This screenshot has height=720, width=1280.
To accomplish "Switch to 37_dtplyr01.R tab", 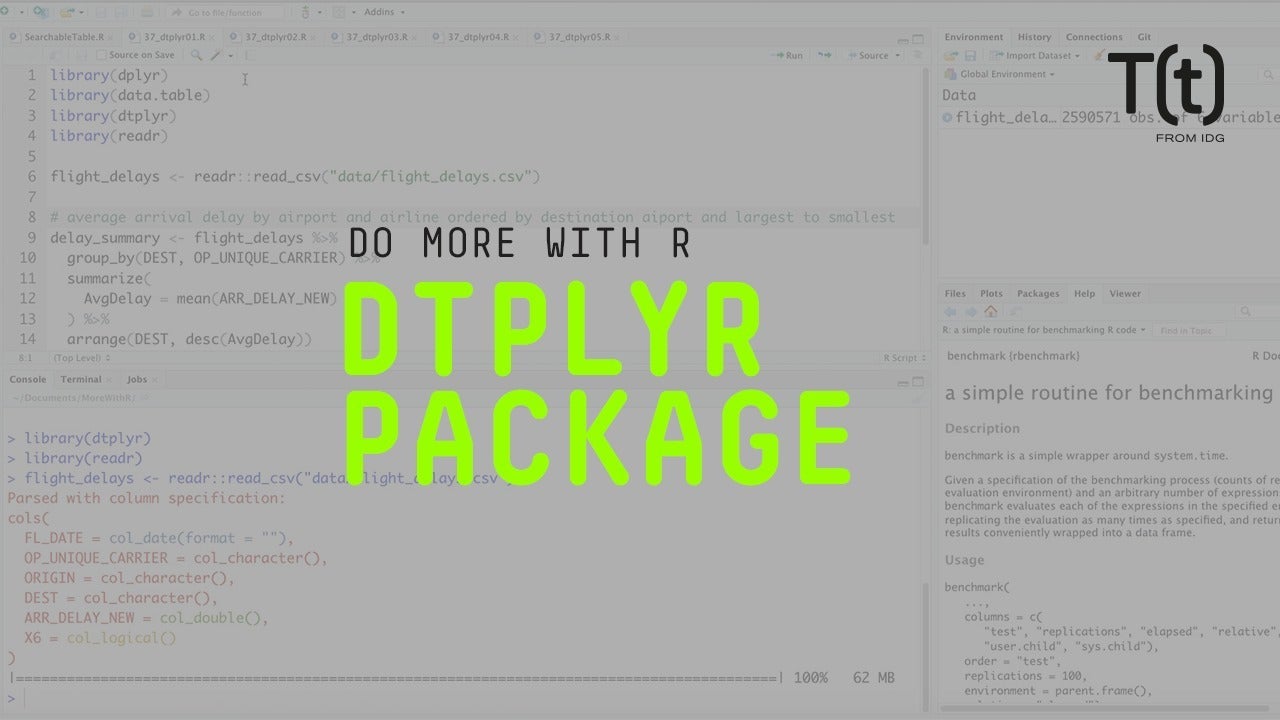I will pyautogui.click(x=174, y=37).
